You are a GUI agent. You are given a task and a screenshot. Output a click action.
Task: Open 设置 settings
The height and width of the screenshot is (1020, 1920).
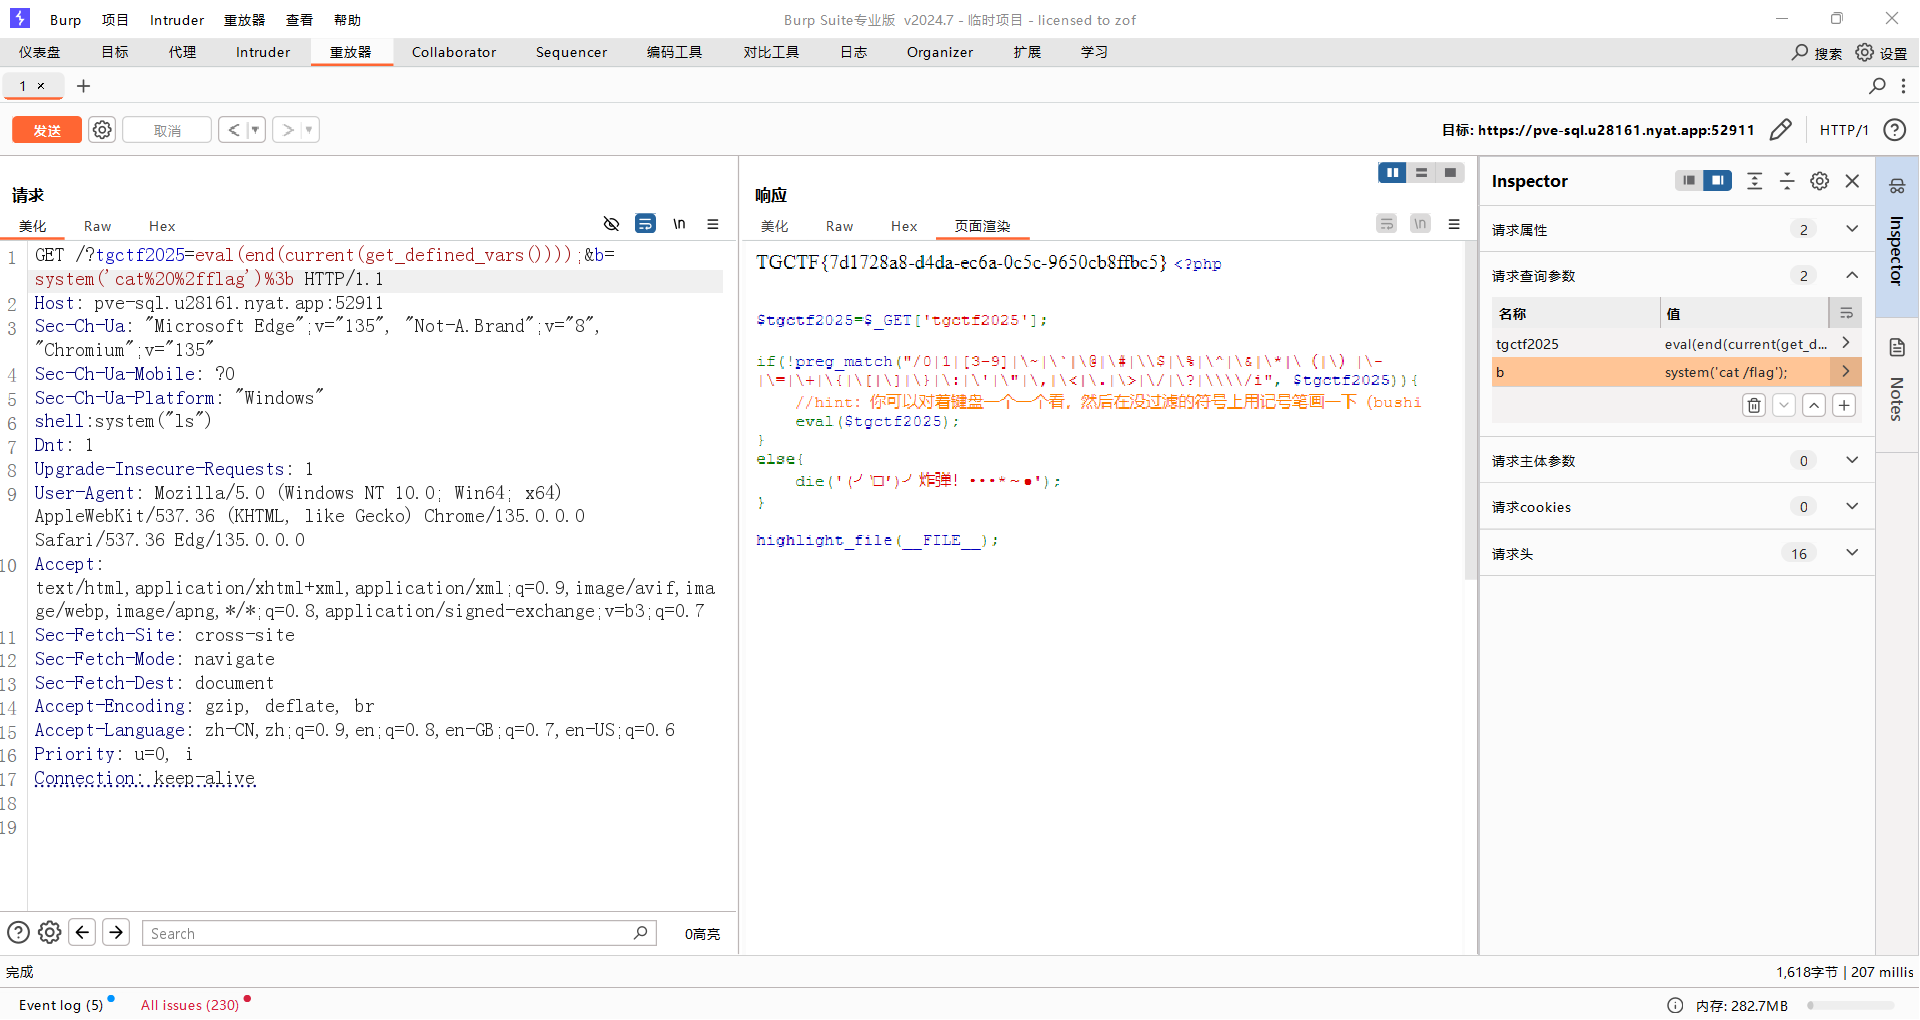point(1882,52)
